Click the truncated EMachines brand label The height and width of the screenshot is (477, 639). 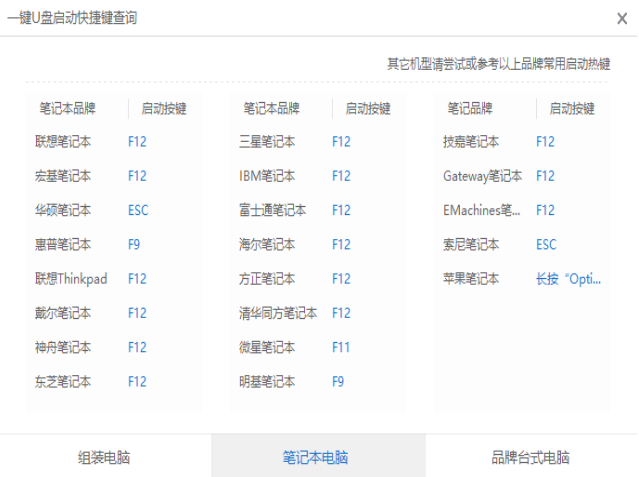point(482,210)
